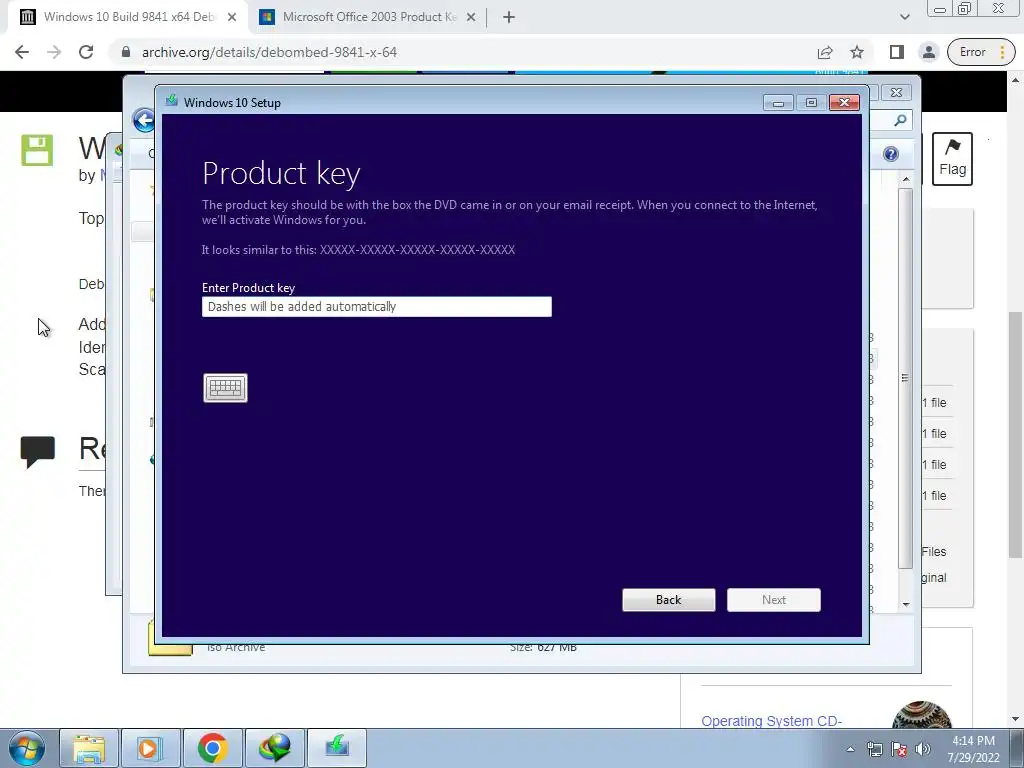
Task: Click the Windows 10 Setup title icon
Action: [x=172, y=101]
